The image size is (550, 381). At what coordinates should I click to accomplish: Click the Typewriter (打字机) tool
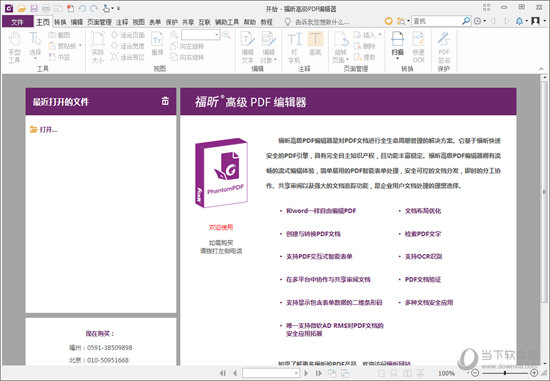294,47
